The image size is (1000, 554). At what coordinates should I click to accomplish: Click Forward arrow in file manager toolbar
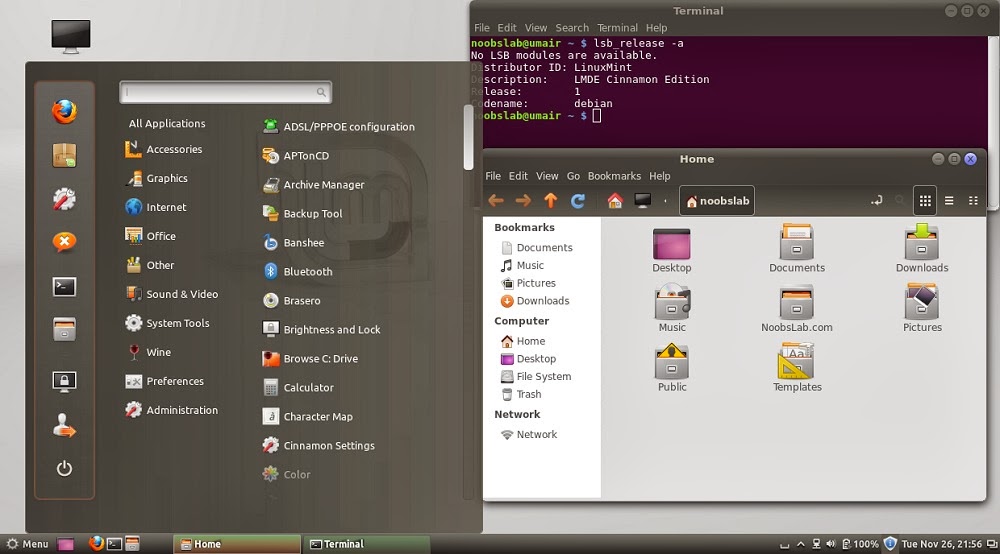(523, 201)
